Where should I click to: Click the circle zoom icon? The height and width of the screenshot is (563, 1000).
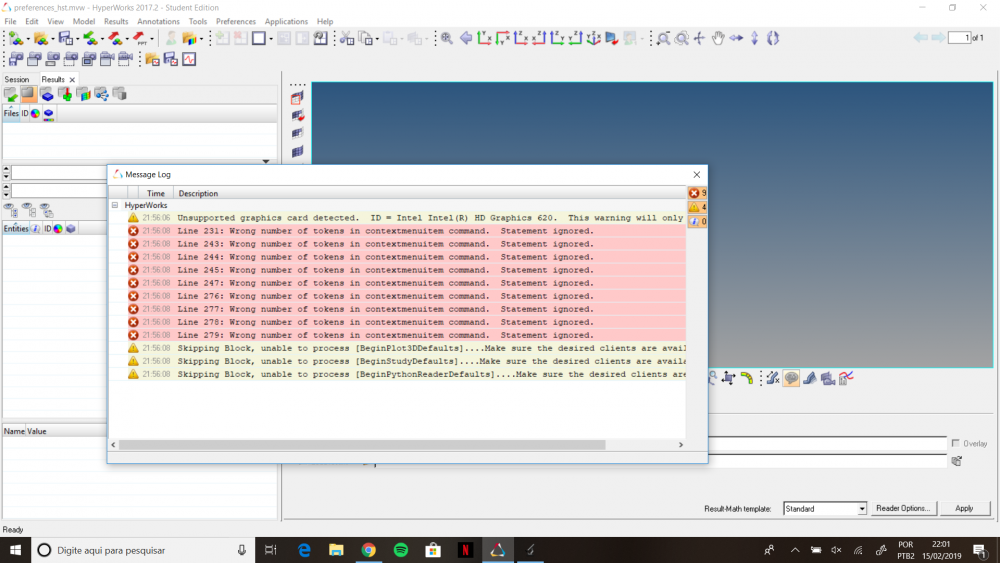click(681, 38)
